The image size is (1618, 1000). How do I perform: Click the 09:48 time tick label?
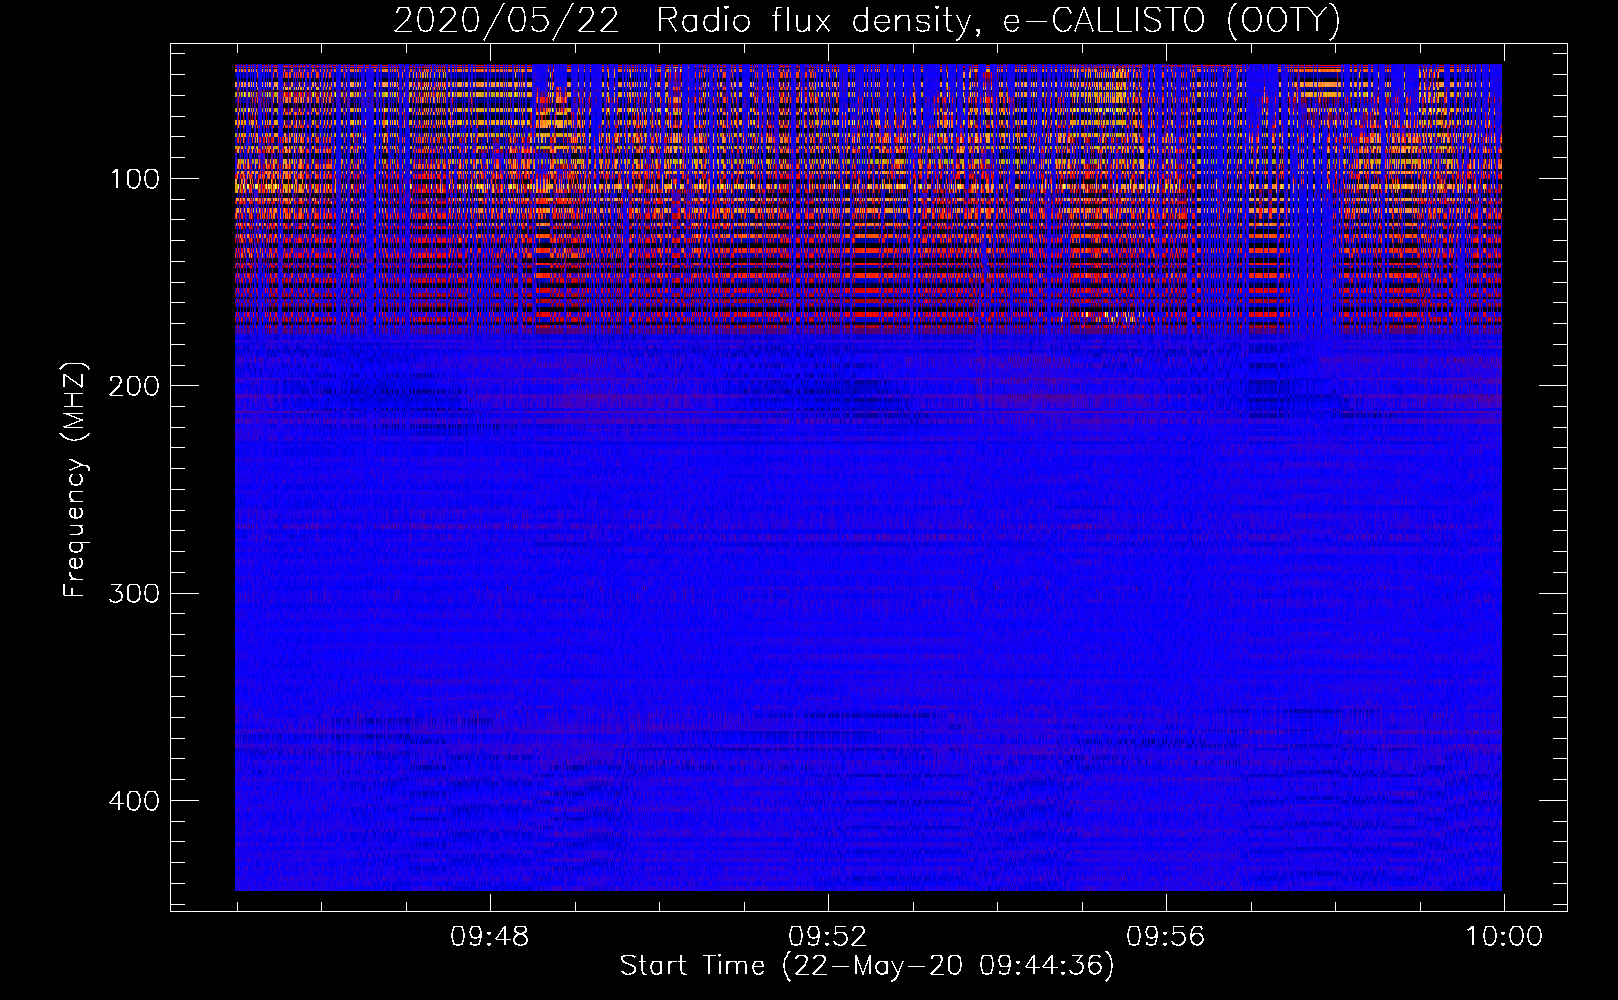(x=489, y=937)
